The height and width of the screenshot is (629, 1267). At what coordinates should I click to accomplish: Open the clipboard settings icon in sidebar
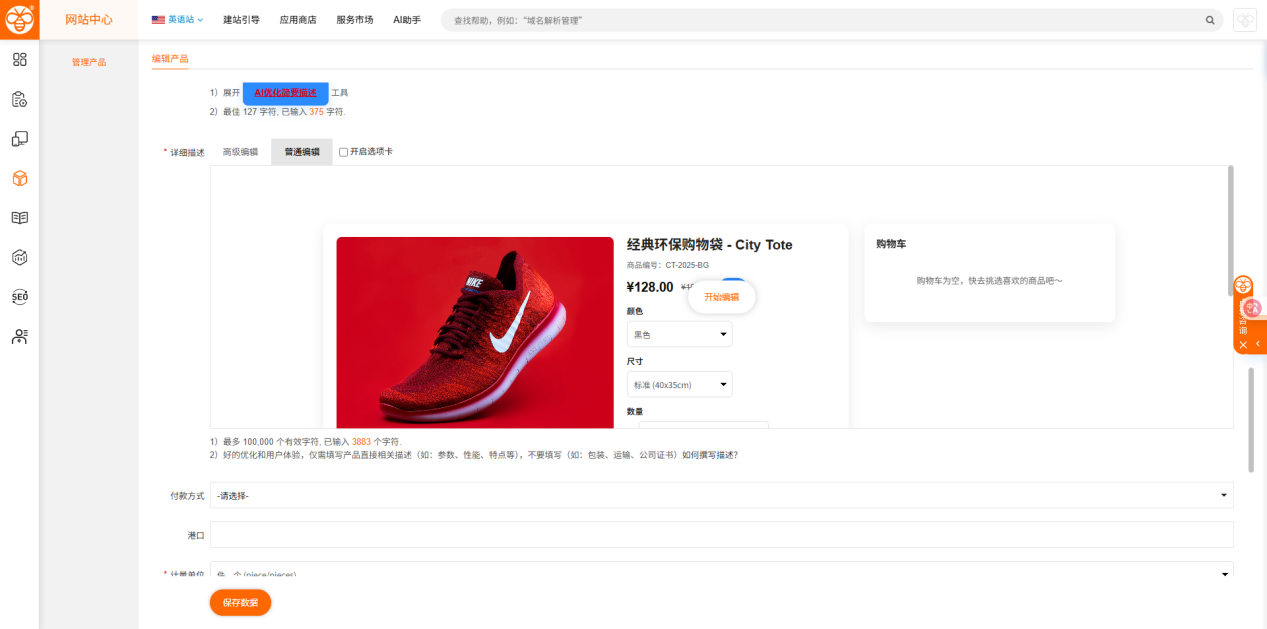(19, 99)
